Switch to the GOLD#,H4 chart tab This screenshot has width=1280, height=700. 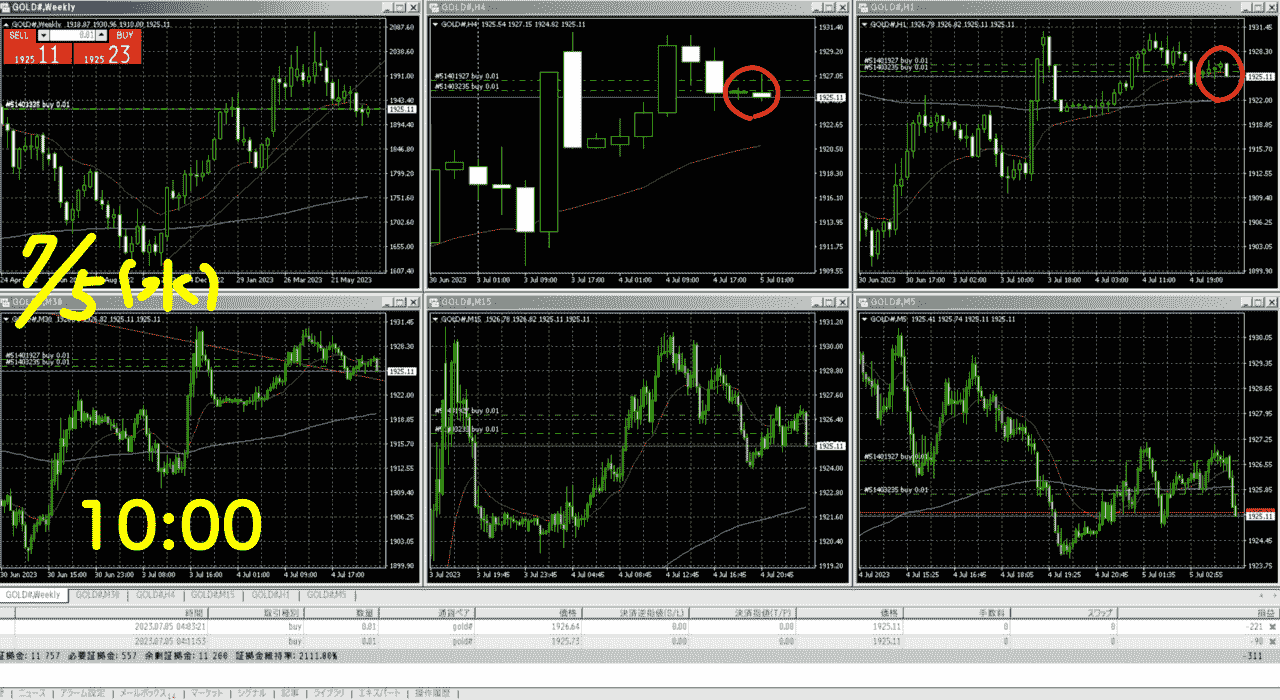coord(156,595)
